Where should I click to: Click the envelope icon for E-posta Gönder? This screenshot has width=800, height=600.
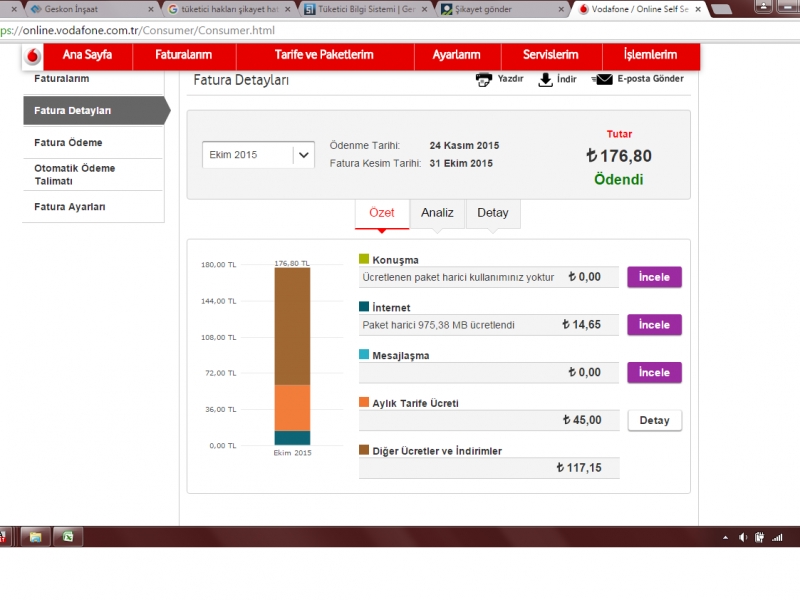(x=603, y=79)
